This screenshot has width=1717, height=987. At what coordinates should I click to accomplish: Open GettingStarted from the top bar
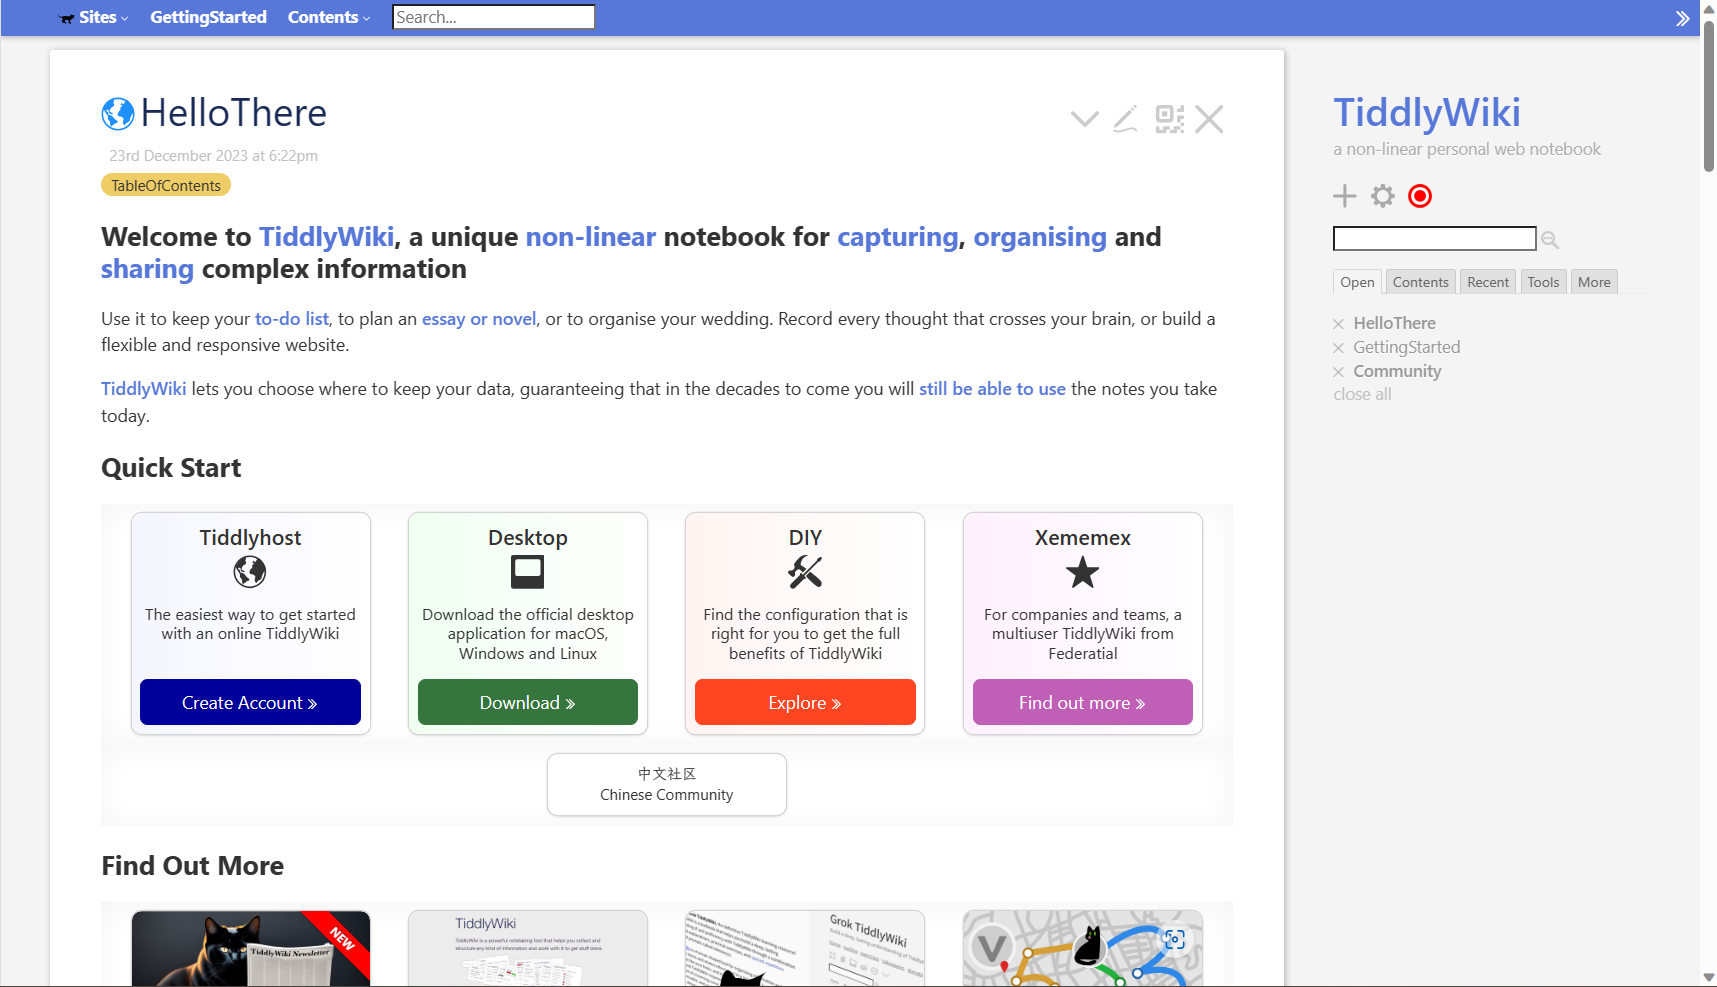[208, 17]
